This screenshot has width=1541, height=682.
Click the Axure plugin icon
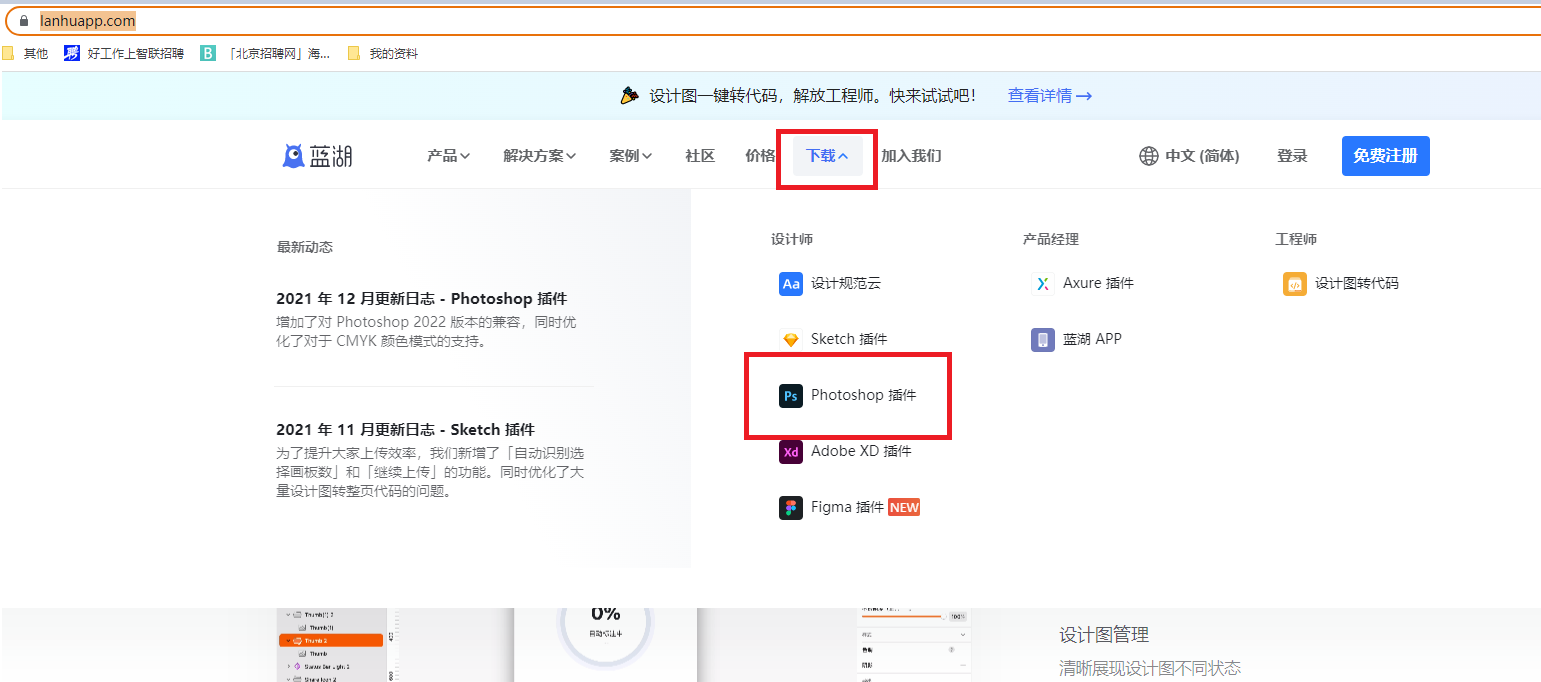[1043, 284]
